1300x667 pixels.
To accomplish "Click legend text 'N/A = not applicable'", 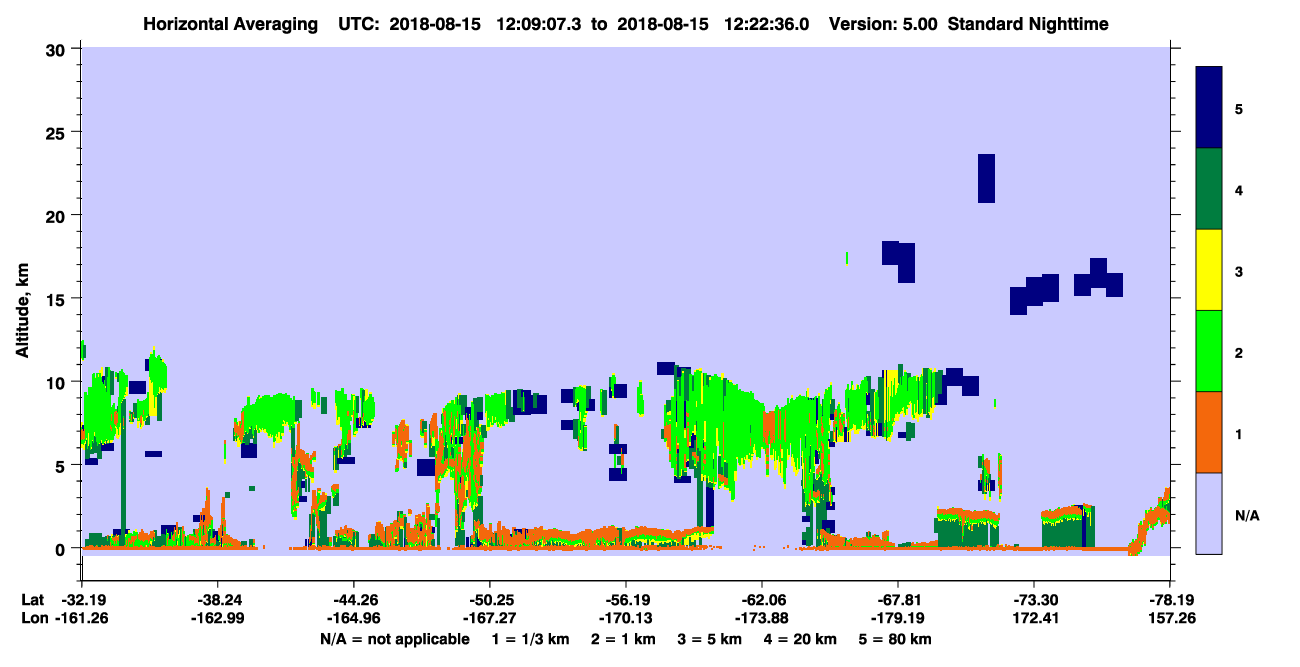I will 394,639.
